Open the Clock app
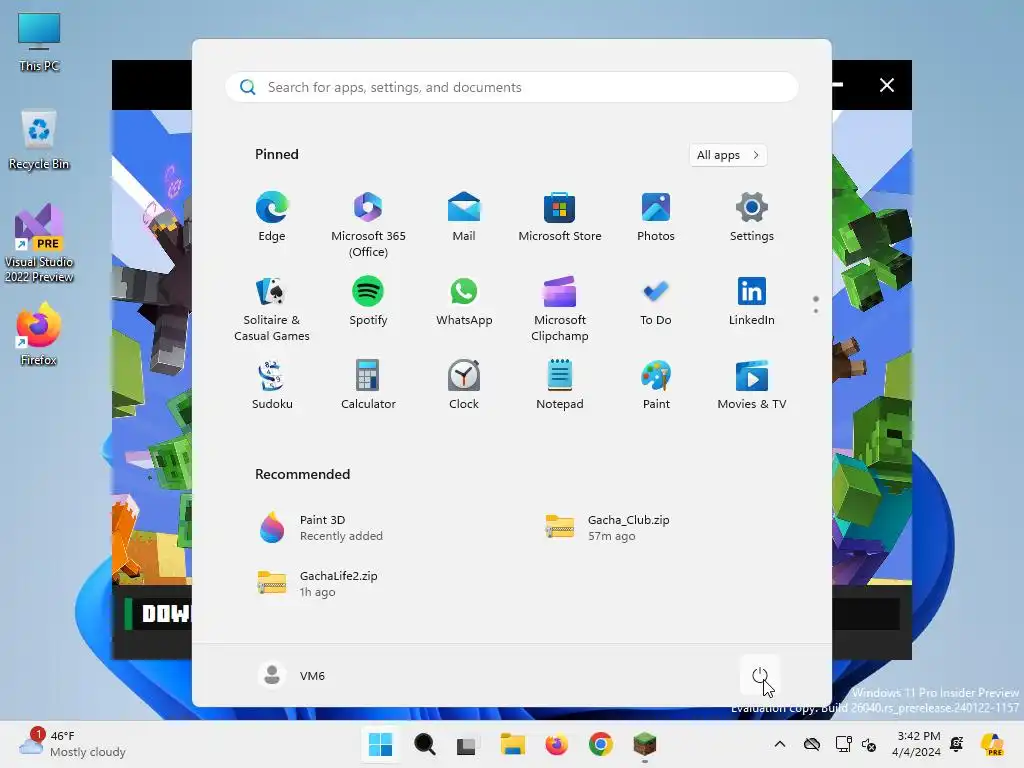The width and height of the screenshot is (1024, 768). 464,385
